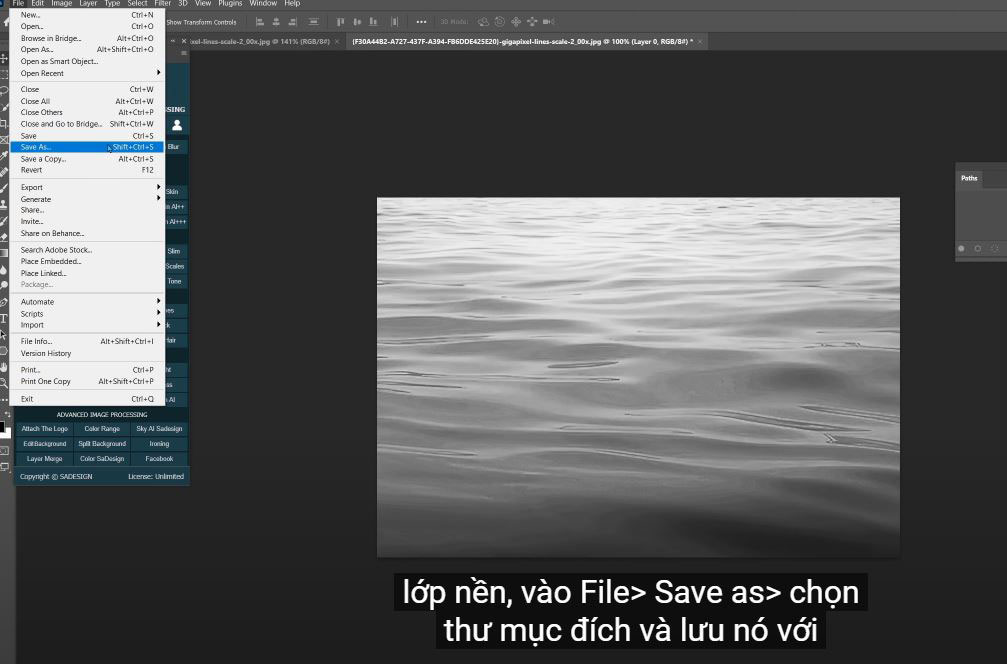Click the align vertical centers icon
The image size is (1007, 664).
(357, 22)
